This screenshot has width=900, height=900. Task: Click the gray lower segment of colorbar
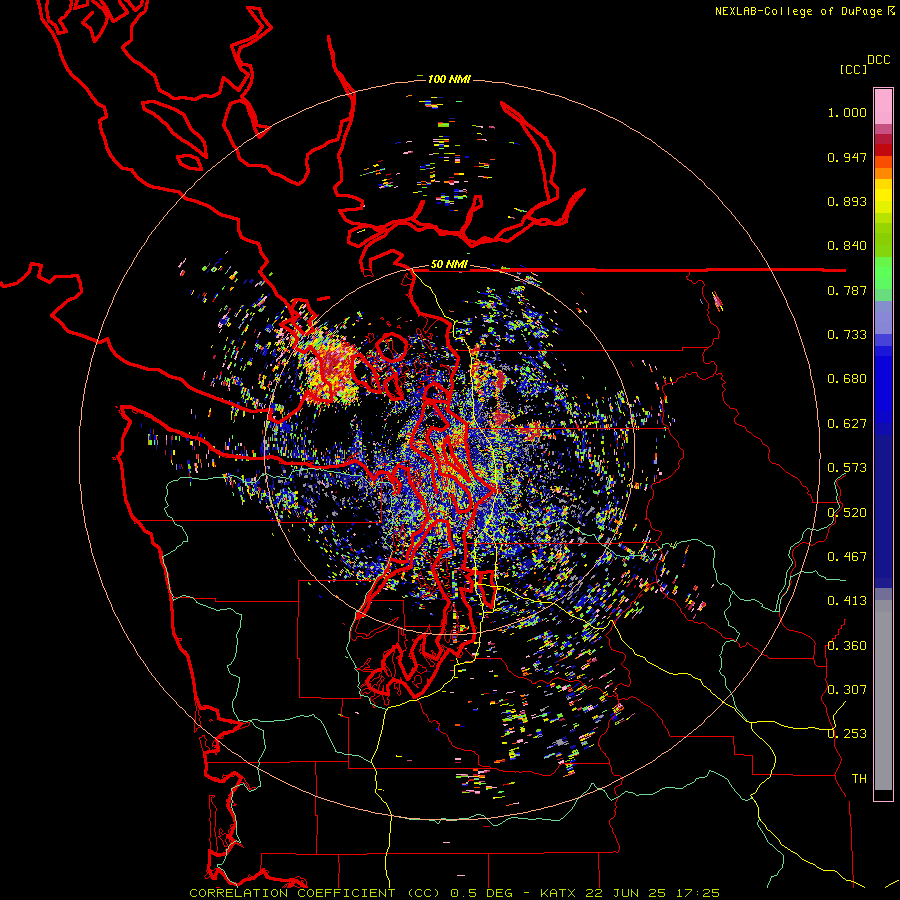point(883,695)
